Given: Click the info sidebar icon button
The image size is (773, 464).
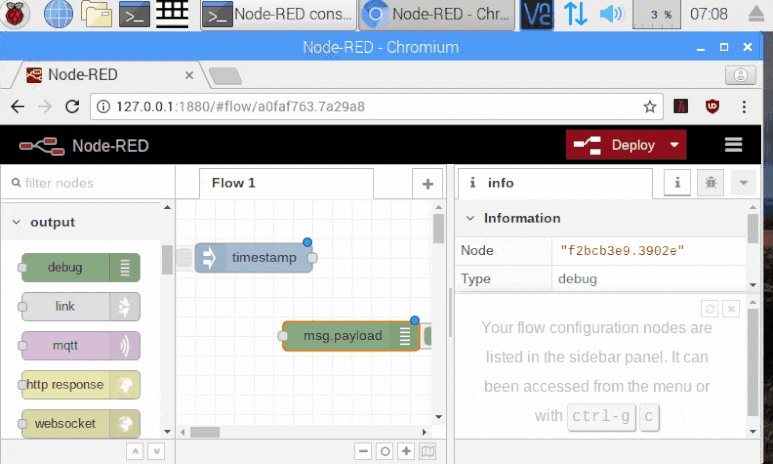Looking at the screenshot, I should coord(678,183).
